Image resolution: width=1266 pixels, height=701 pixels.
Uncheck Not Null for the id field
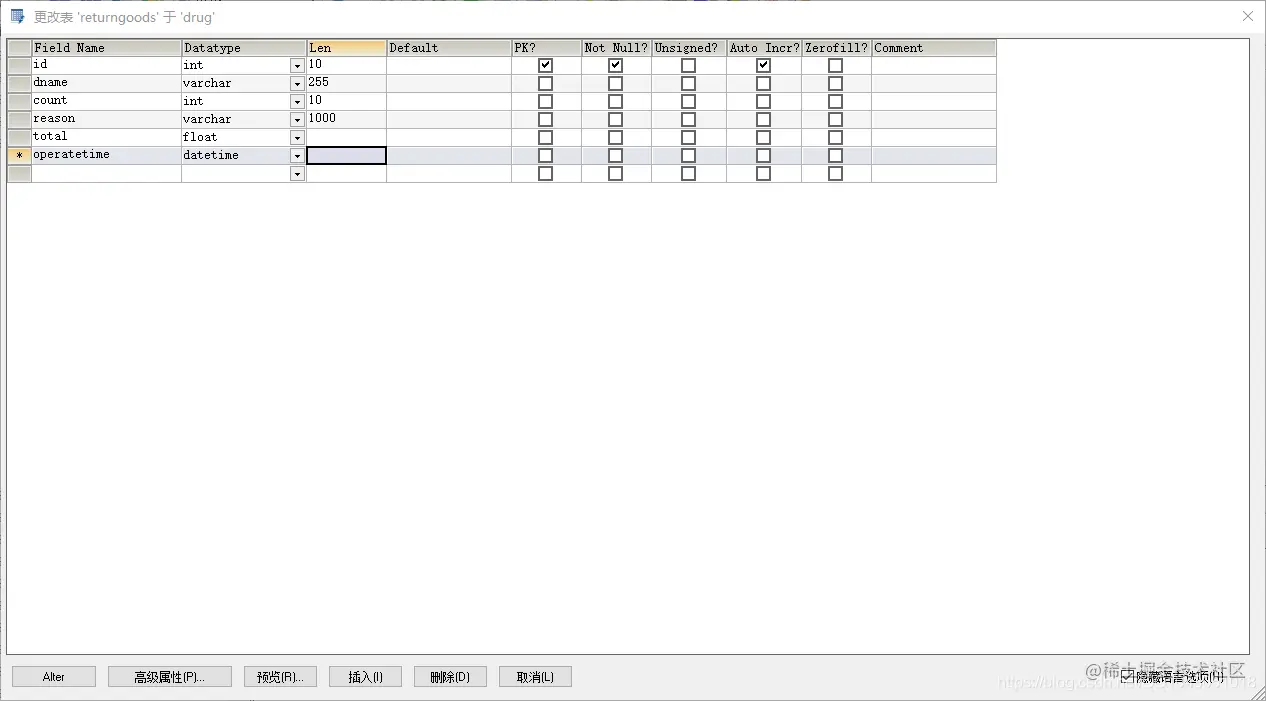(x=615, y=65)
